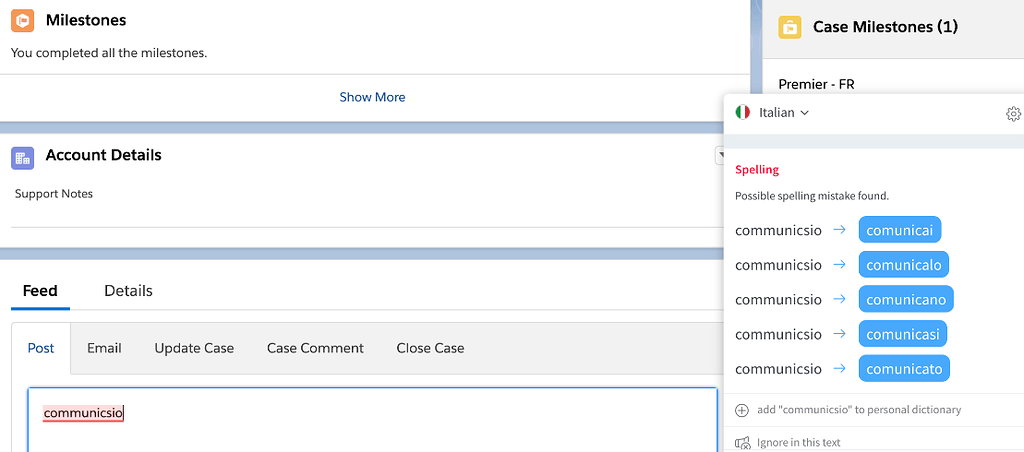
Task: Click the Italian flag icon
Action: (x=743, y=112)
